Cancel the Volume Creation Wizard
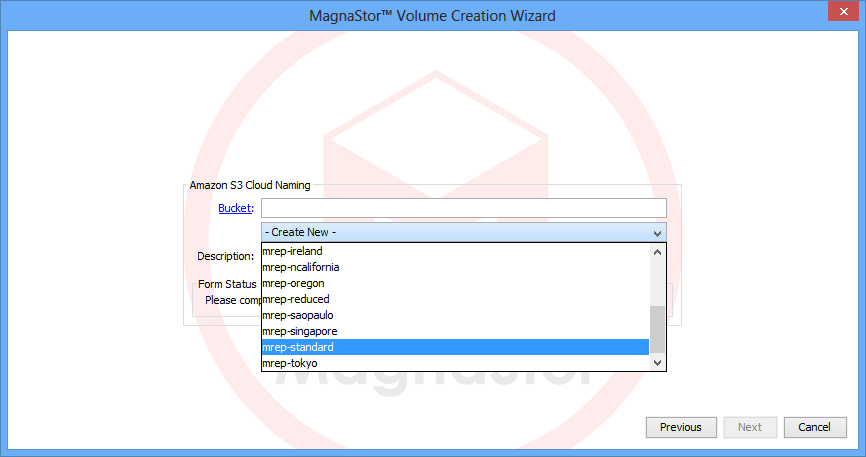 (815, 427)
